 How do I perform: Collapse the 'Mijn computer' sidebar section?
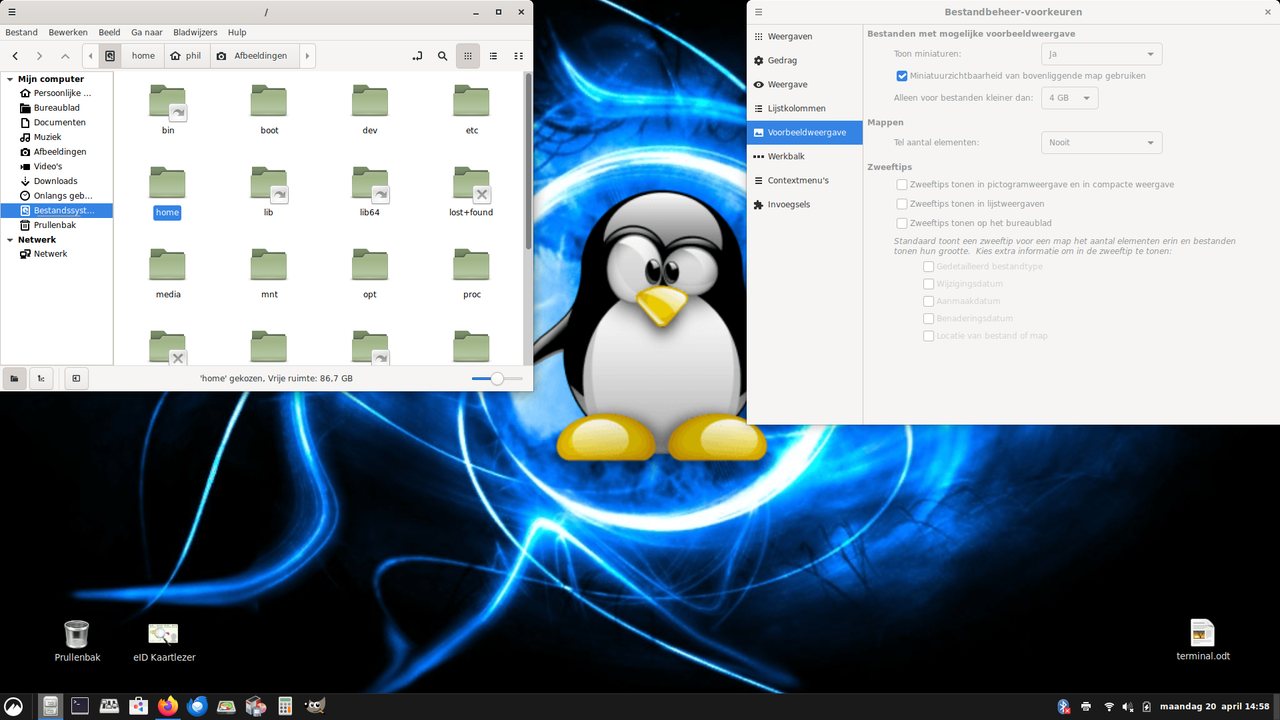(x=10, y=79)
